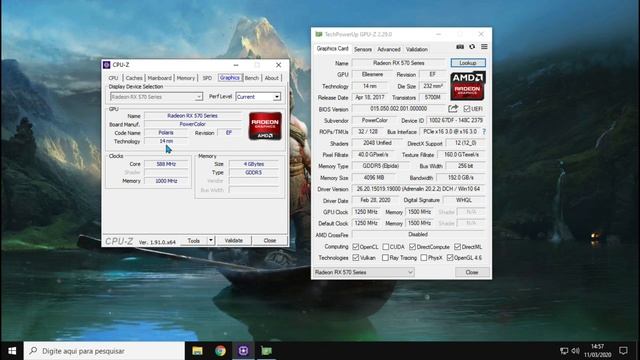Switch to the CPU tab in CPU-Z

(x=113, y=78)
